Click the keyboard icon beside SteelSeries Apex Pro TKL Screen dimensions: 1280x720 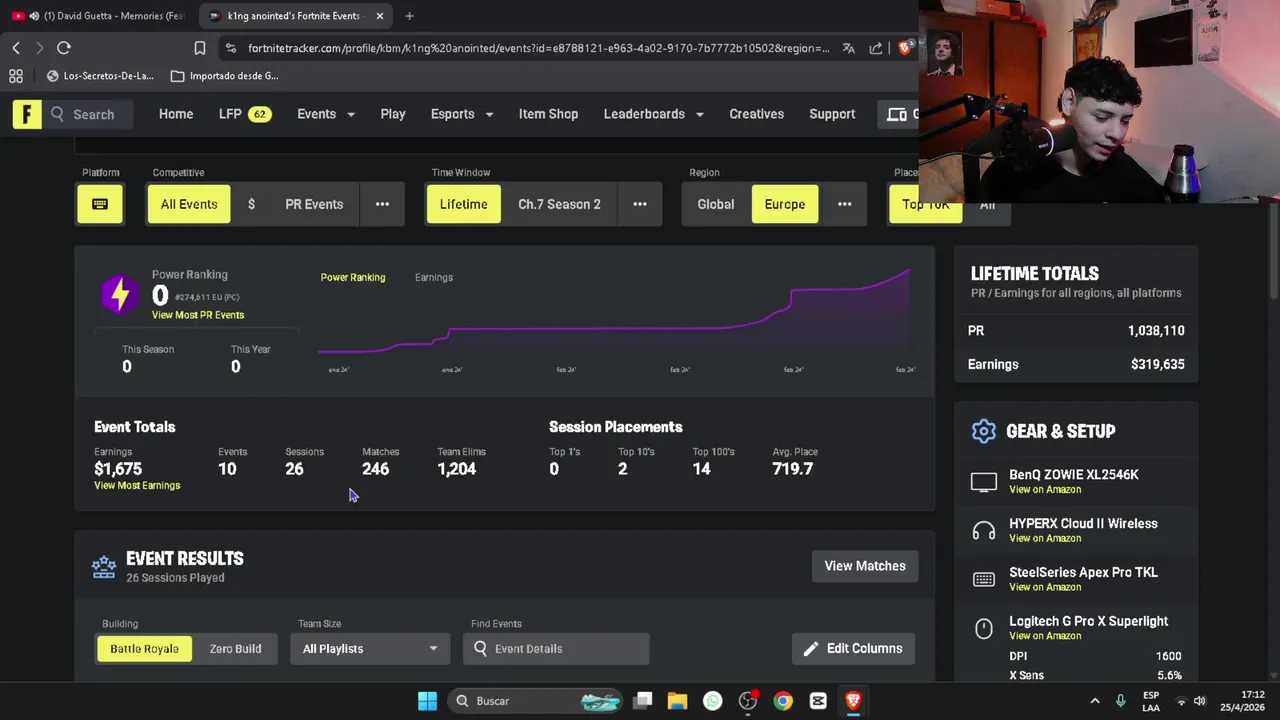click(984, 579)
